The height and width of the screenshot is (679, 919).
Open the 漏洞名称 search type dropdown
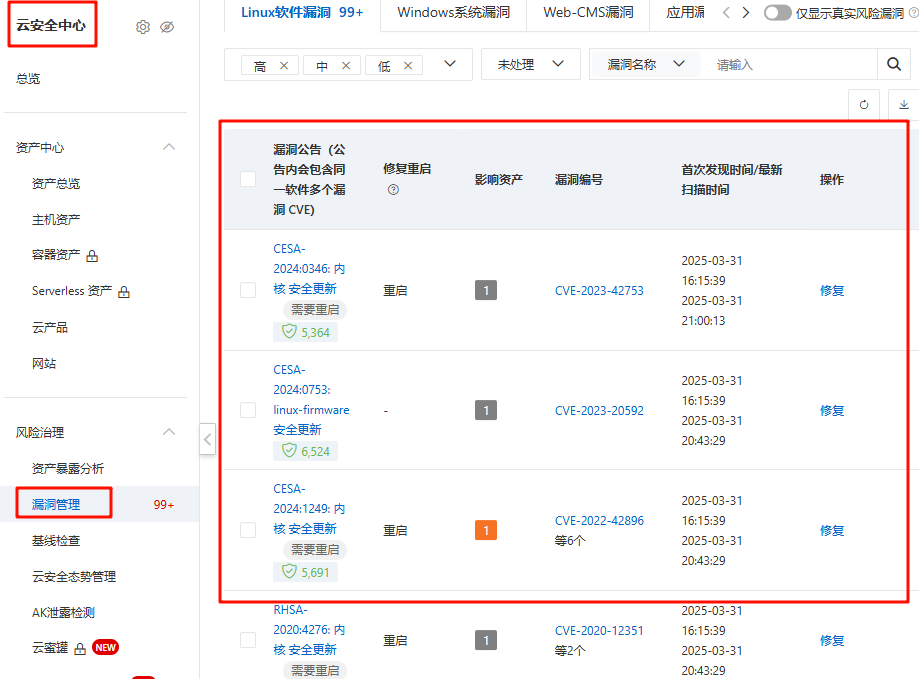tap(646, 64)
